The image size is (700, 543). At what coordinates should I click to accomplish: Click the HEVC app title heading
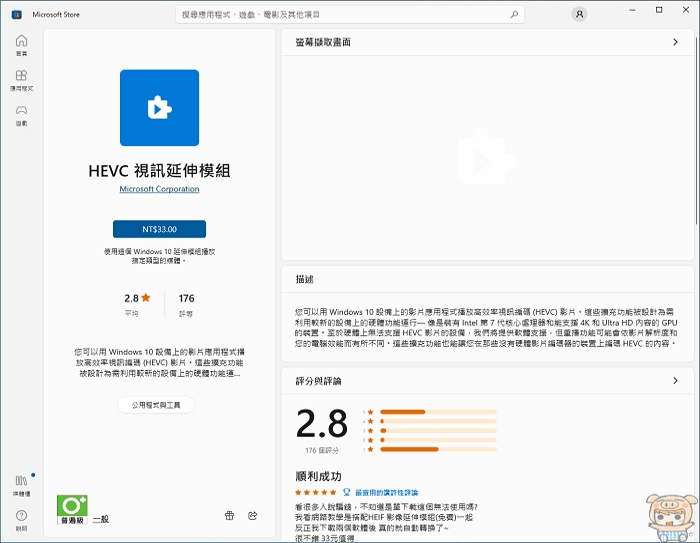pyautogui.click(x=159, y=171)
